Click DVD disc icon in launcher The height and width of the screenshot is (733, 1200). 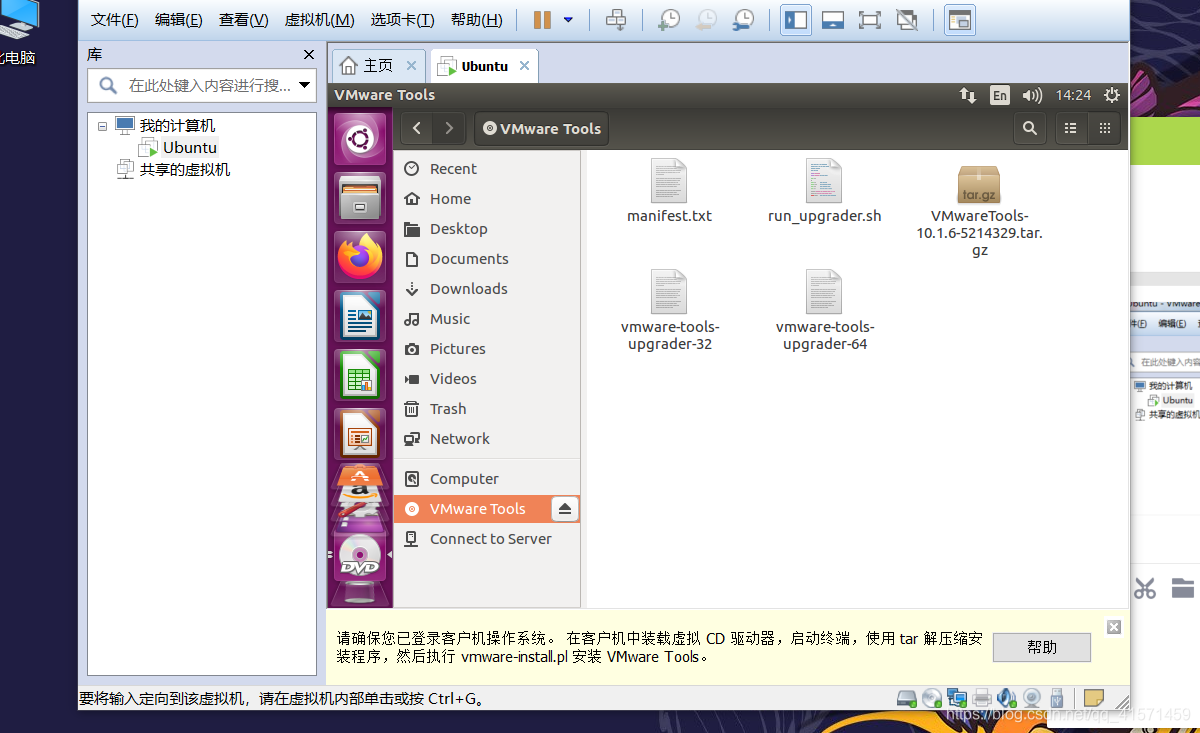[x=360, y=558]
